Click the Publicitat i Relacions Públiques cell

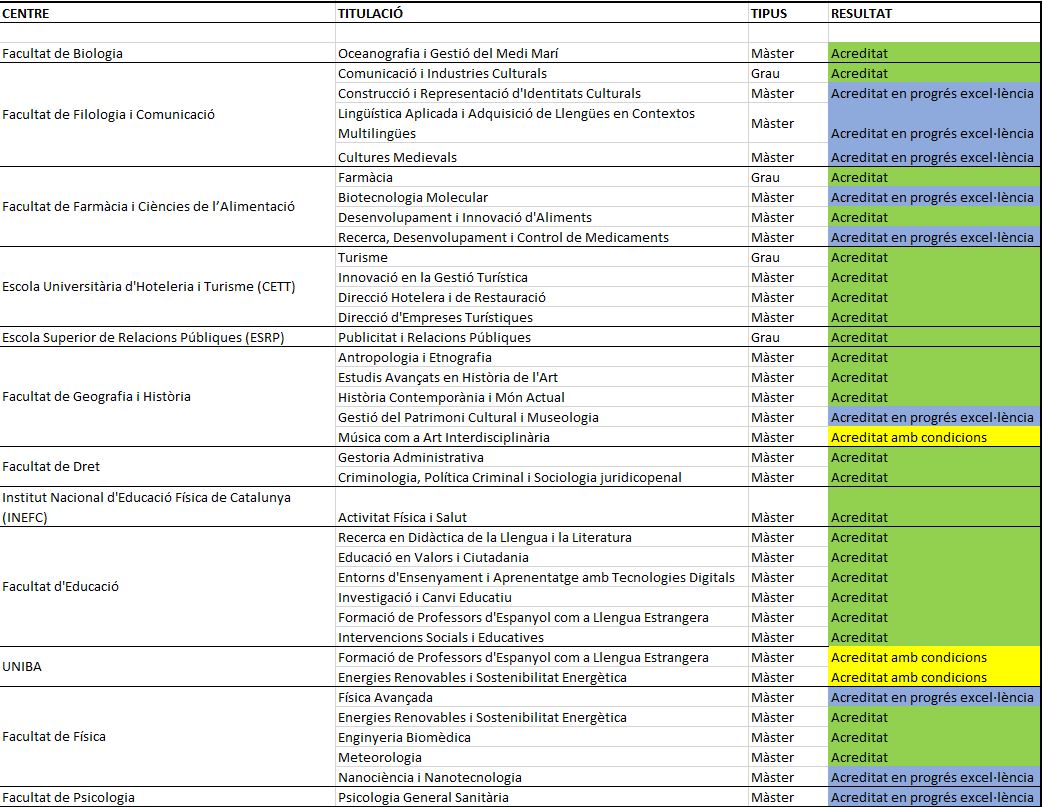(434, 337)
